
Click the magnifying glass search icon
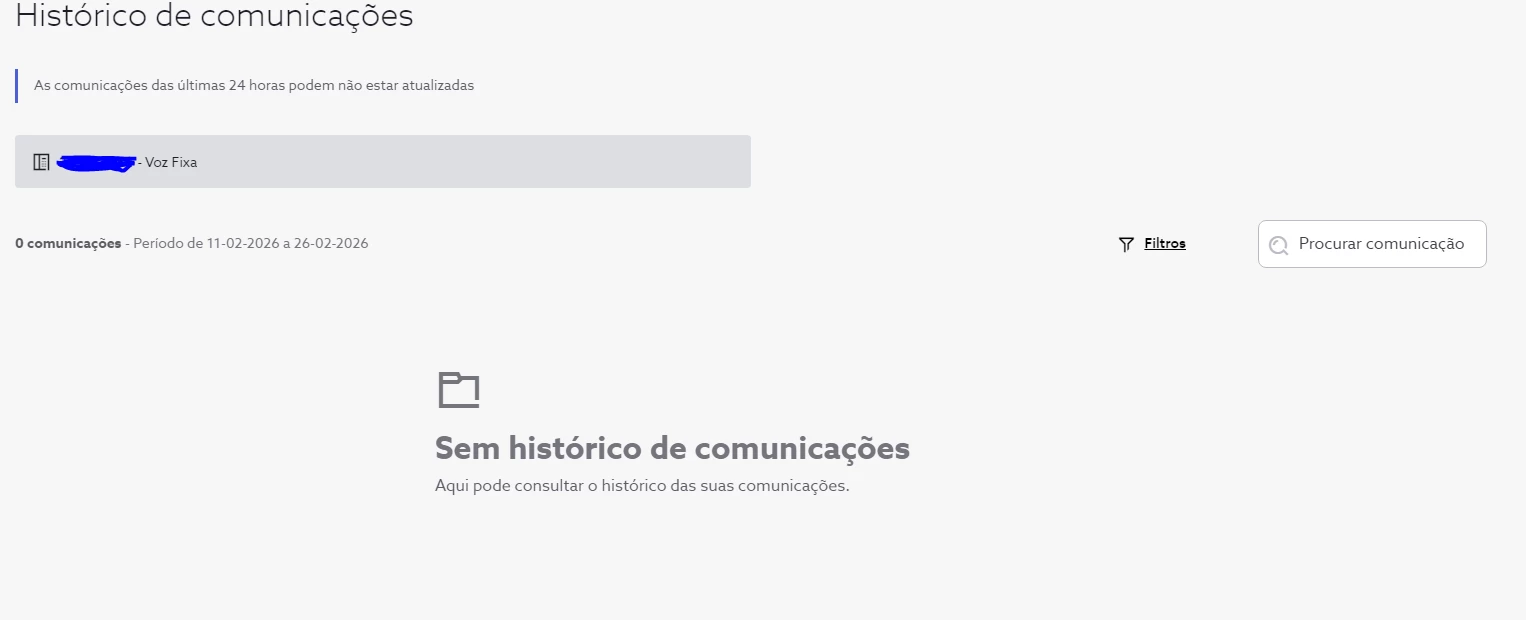point(1278,245)
